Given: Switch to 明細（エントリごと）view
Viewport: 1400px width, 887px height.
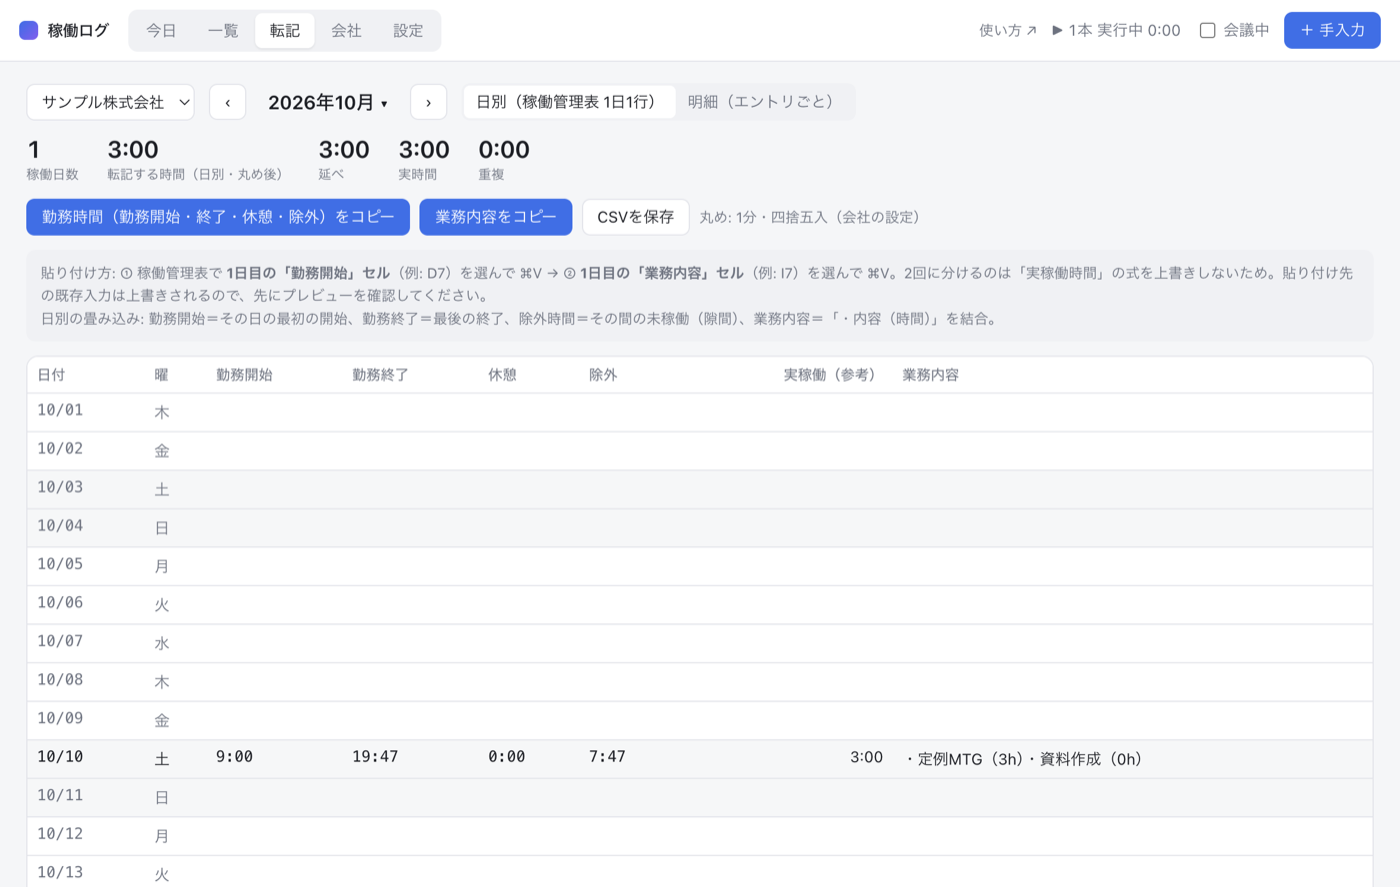Looking at the screenshot, I should point(765,102).
